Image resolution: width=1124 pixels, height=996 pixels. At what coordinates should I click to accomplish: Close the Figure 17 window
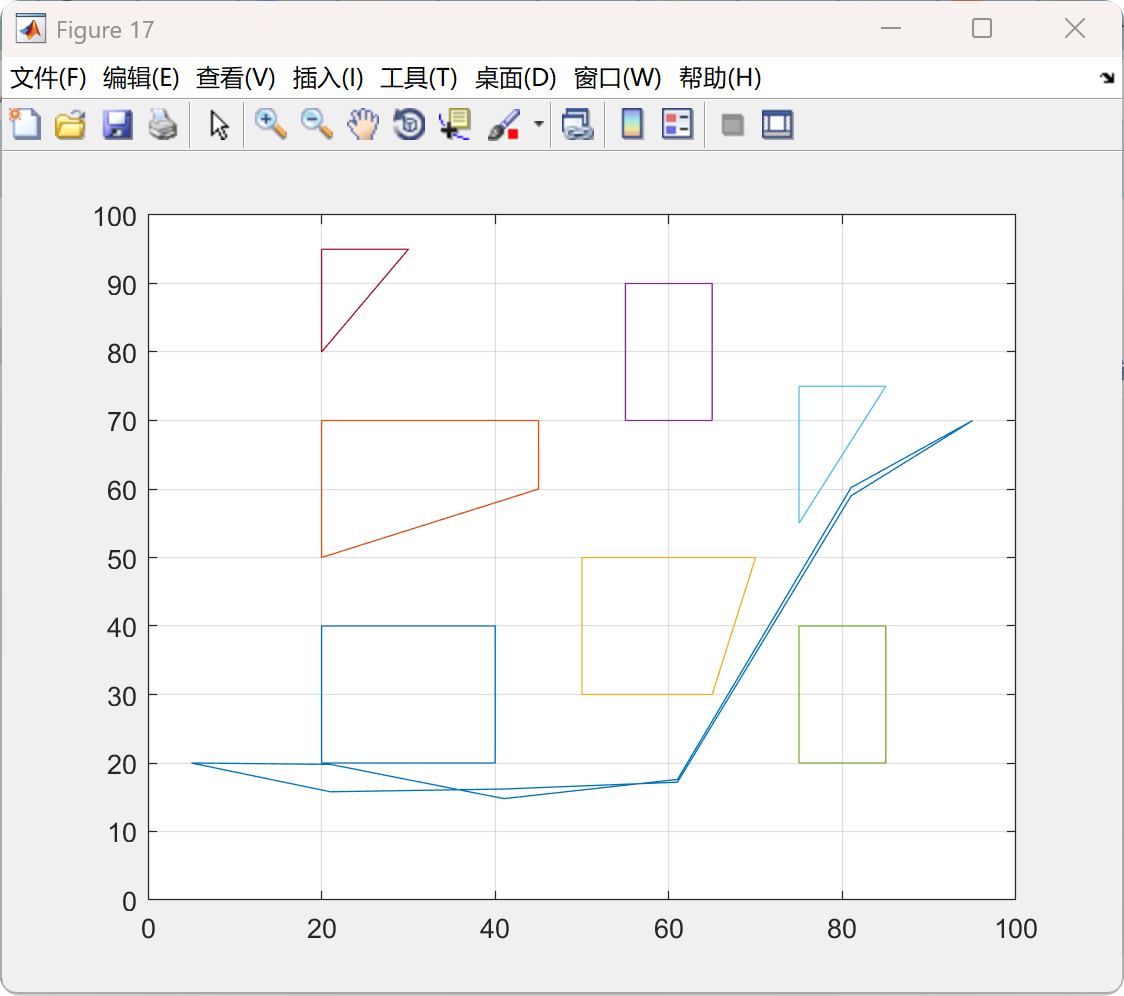1075,29
